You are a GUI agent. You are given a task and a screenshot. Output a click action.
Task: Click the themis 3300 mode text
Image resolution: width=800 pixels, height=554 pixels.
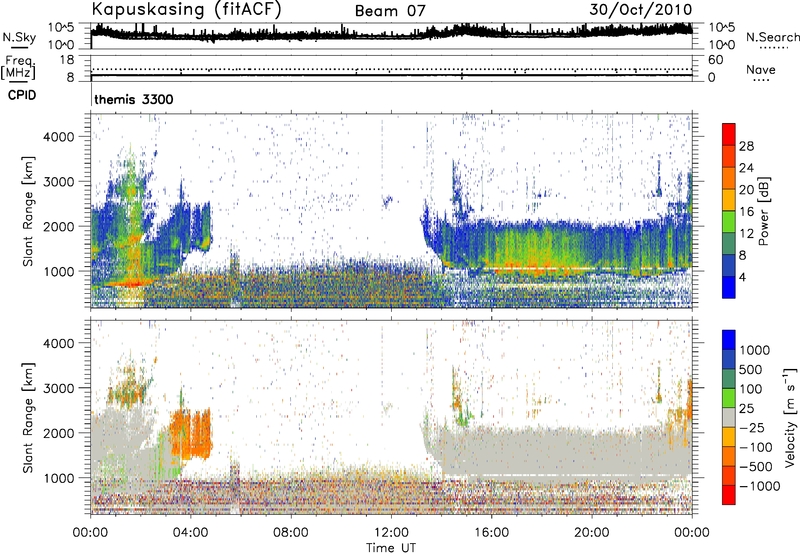(134, 99)
